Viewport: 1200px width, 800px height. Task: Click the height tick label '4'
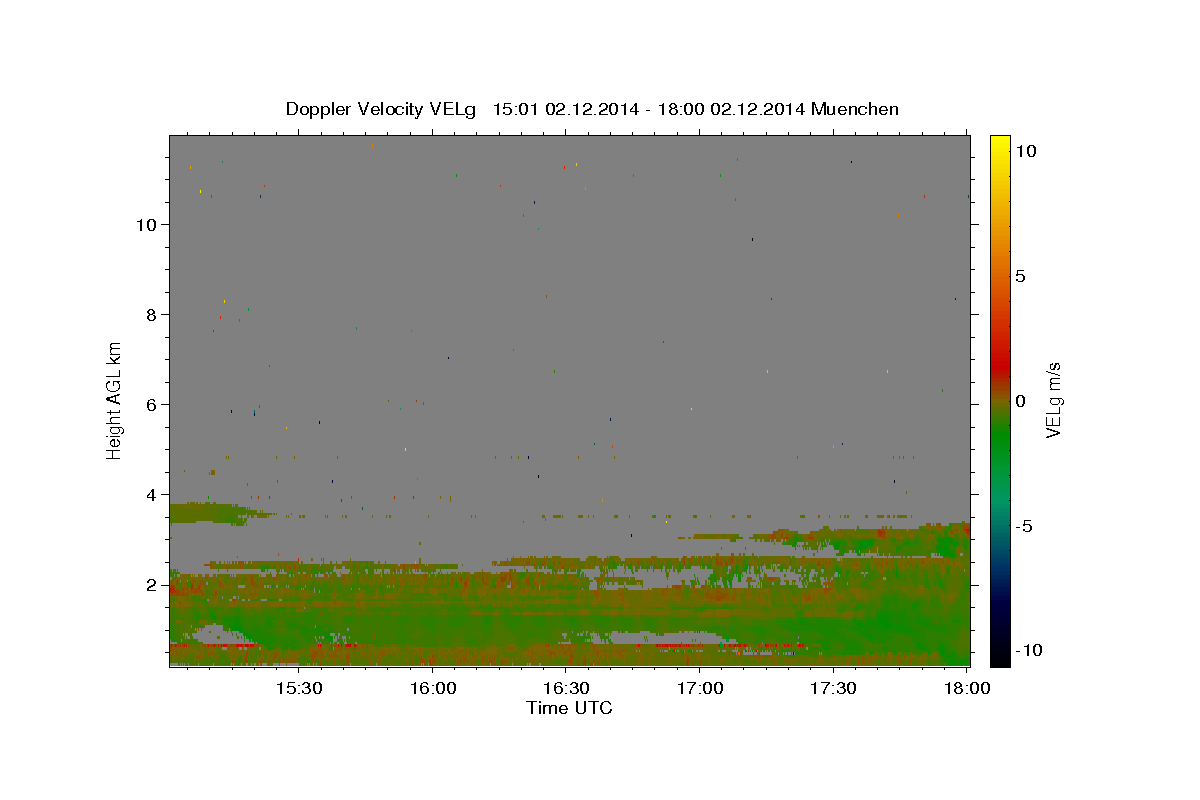152,495
